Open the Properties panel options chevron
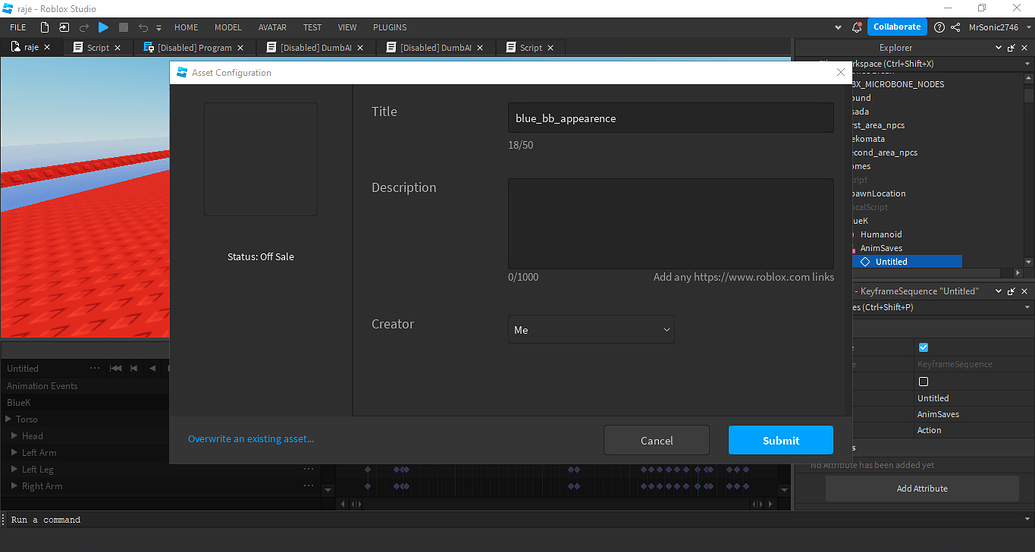This screenshot has width=1035, height=552. pos(999,291)
